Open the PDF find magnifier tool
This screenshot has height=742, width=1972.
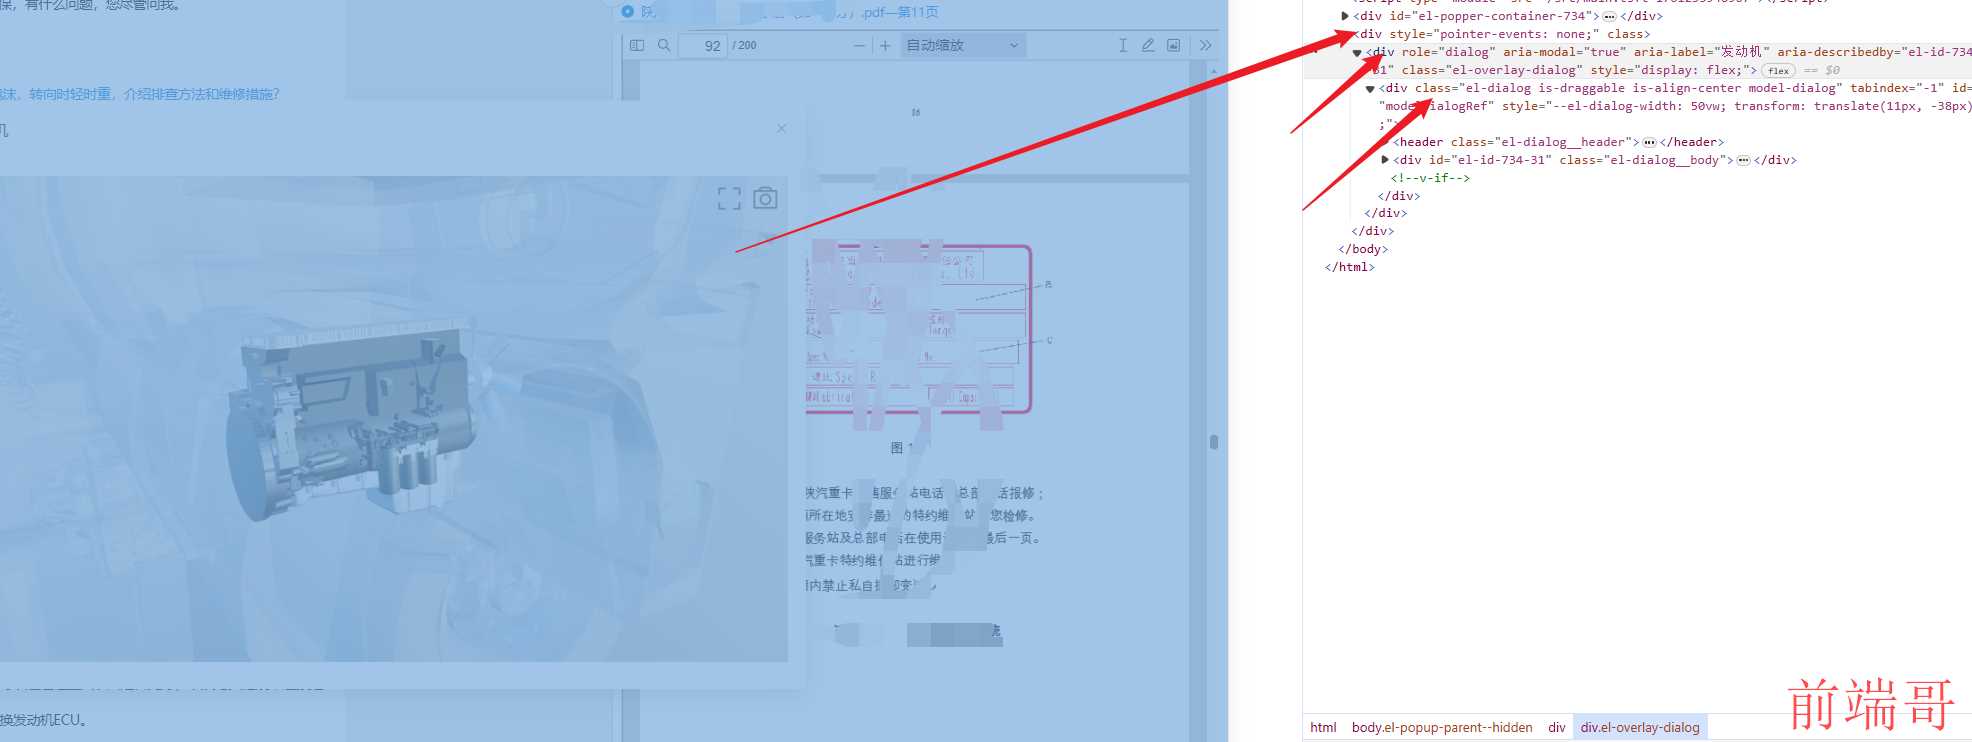pyautogui.click(x=664, y=45)
